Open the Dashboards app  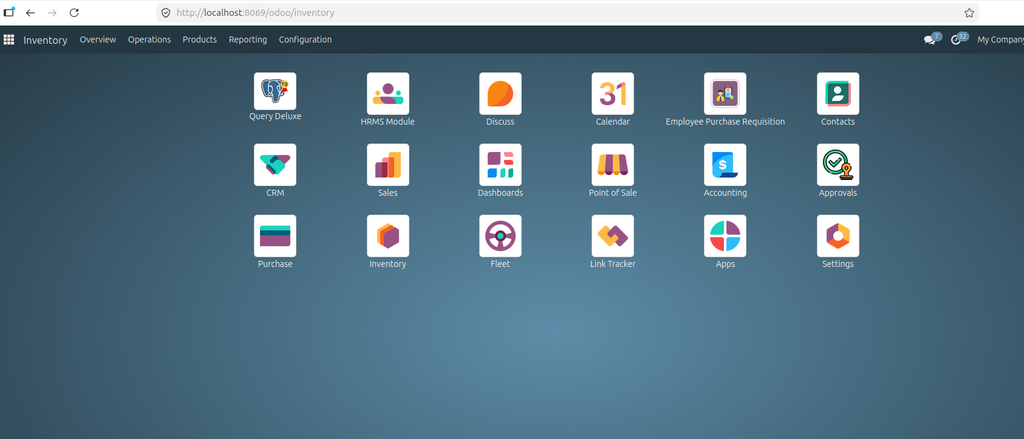(x=500, y=165)
